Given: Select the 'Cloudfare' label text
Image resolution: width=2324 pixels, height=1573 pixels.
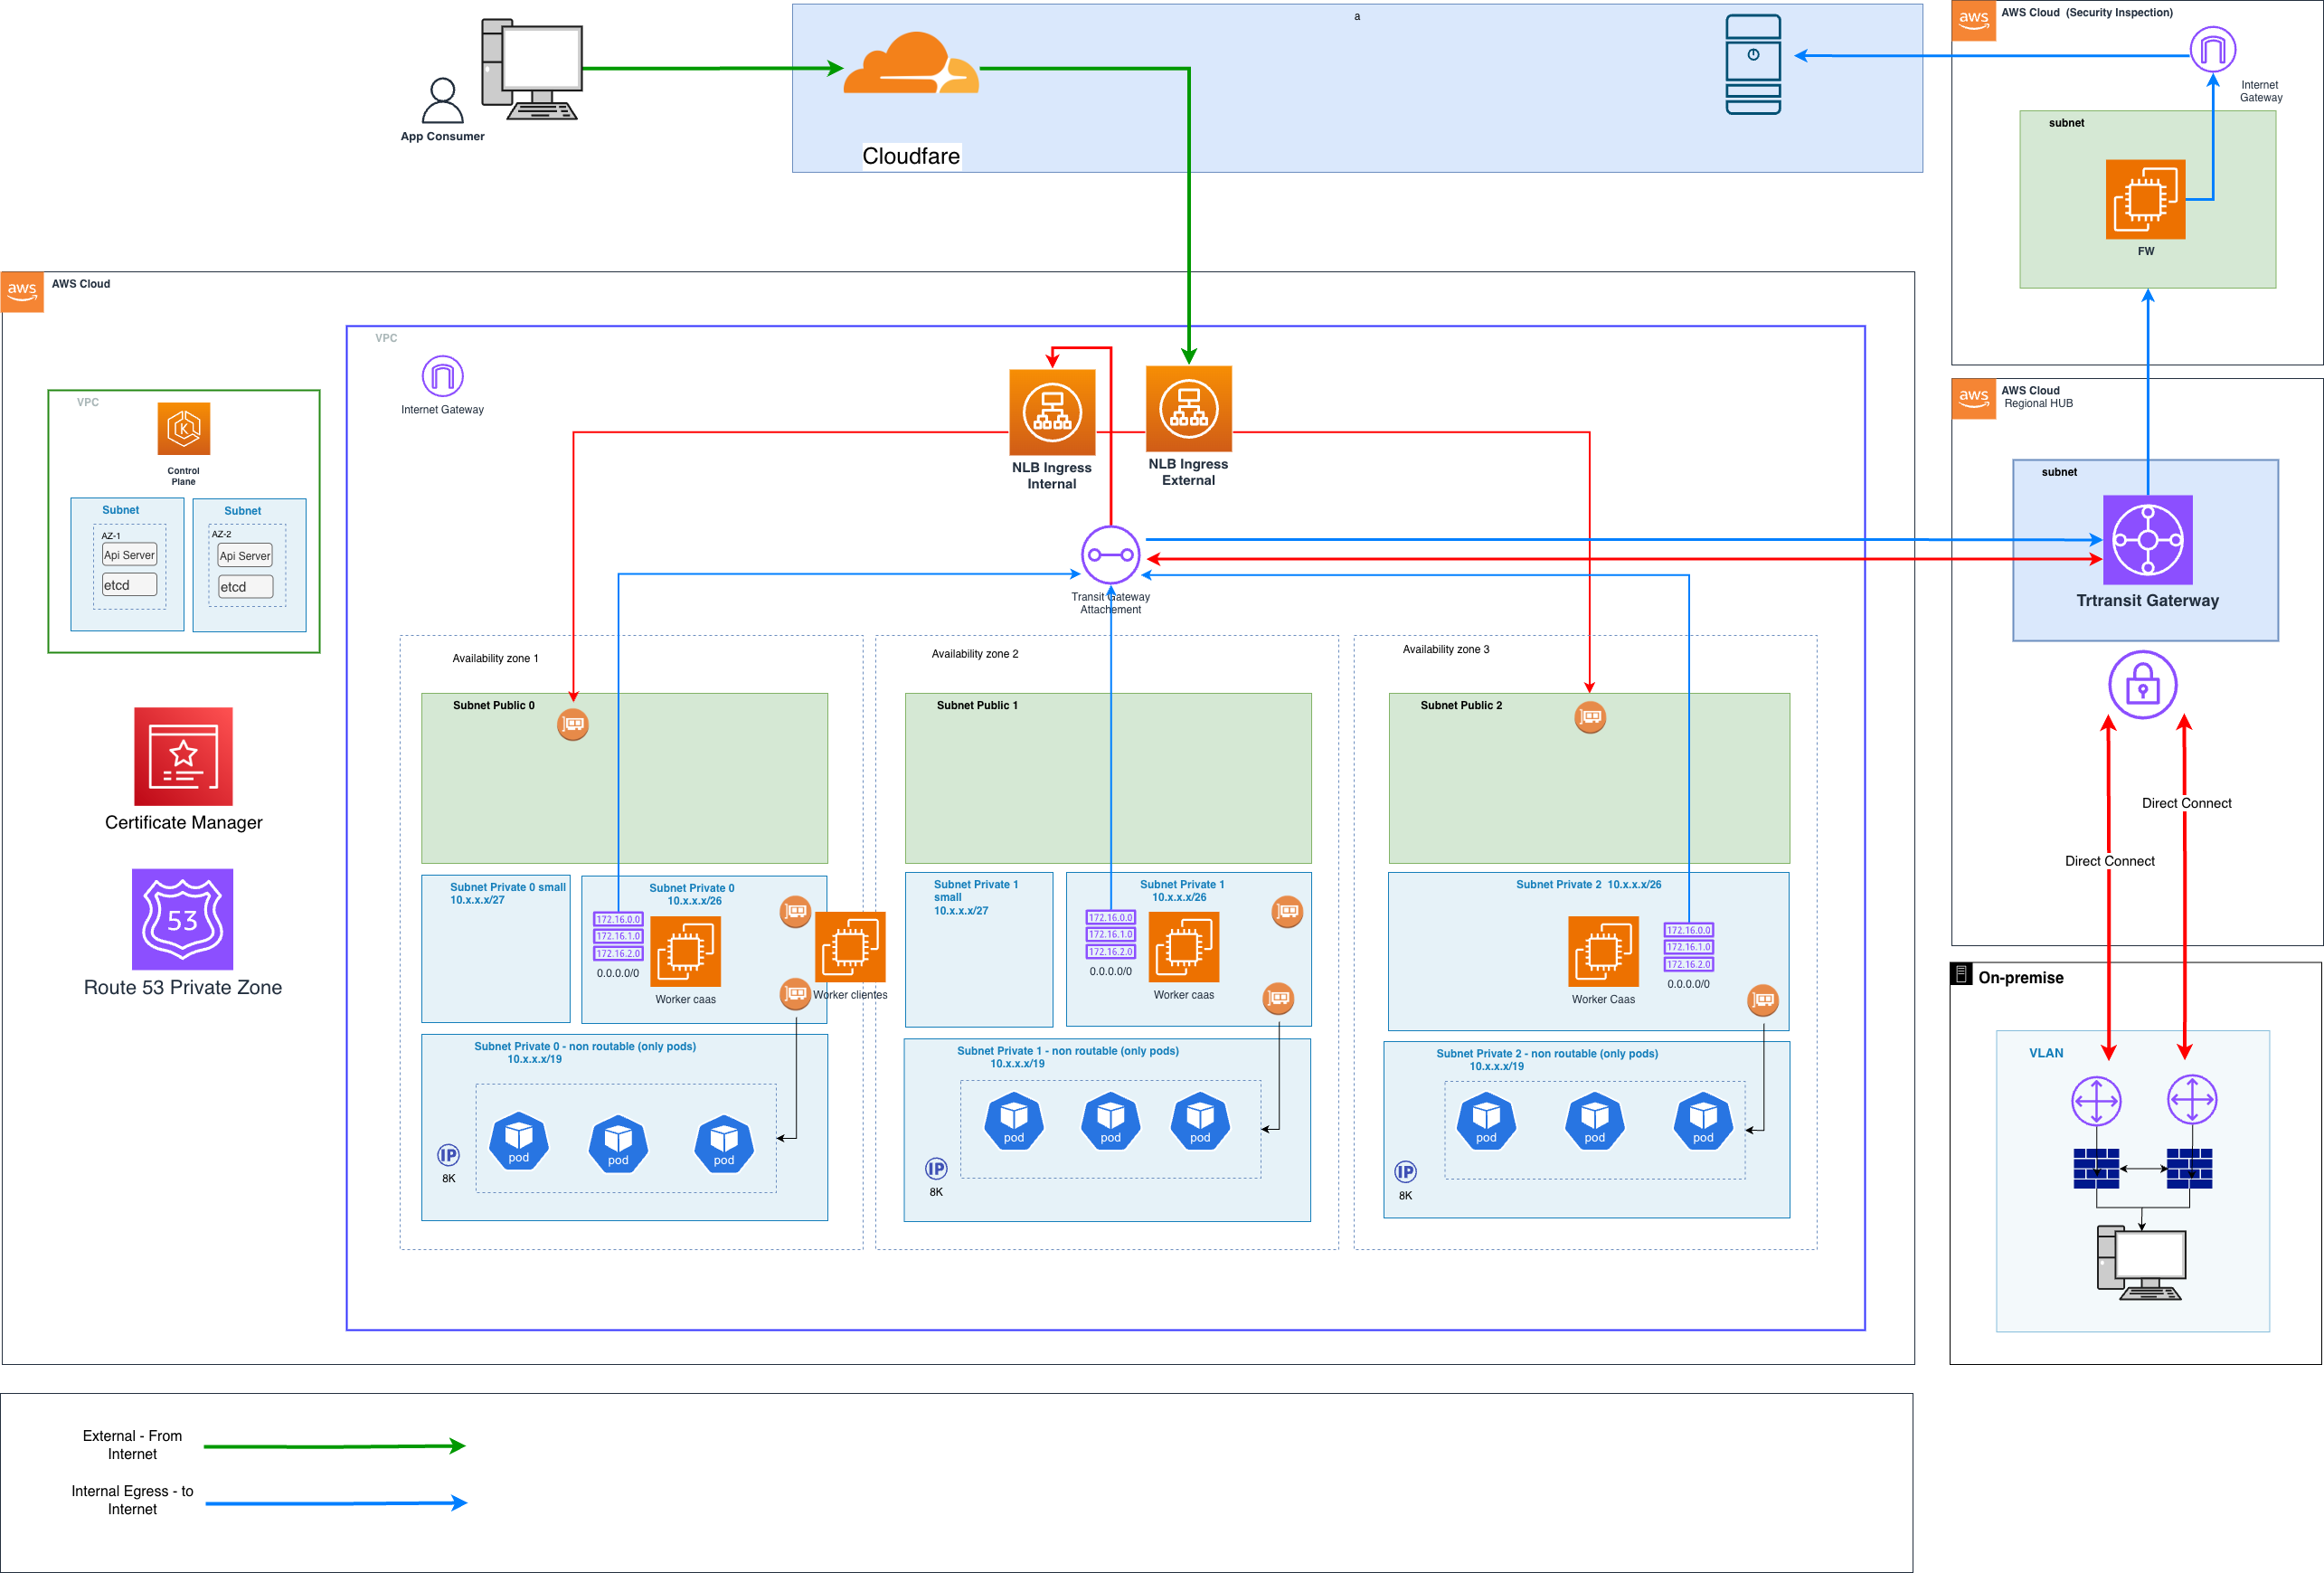Looking at the screenshot, I should point(911,156).
